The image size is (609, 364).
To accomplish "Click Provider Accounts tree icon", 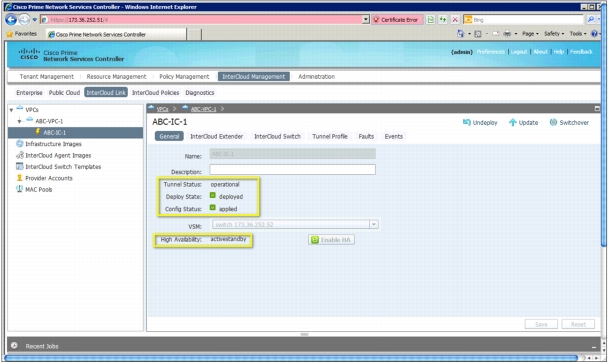I will (19, 178).
